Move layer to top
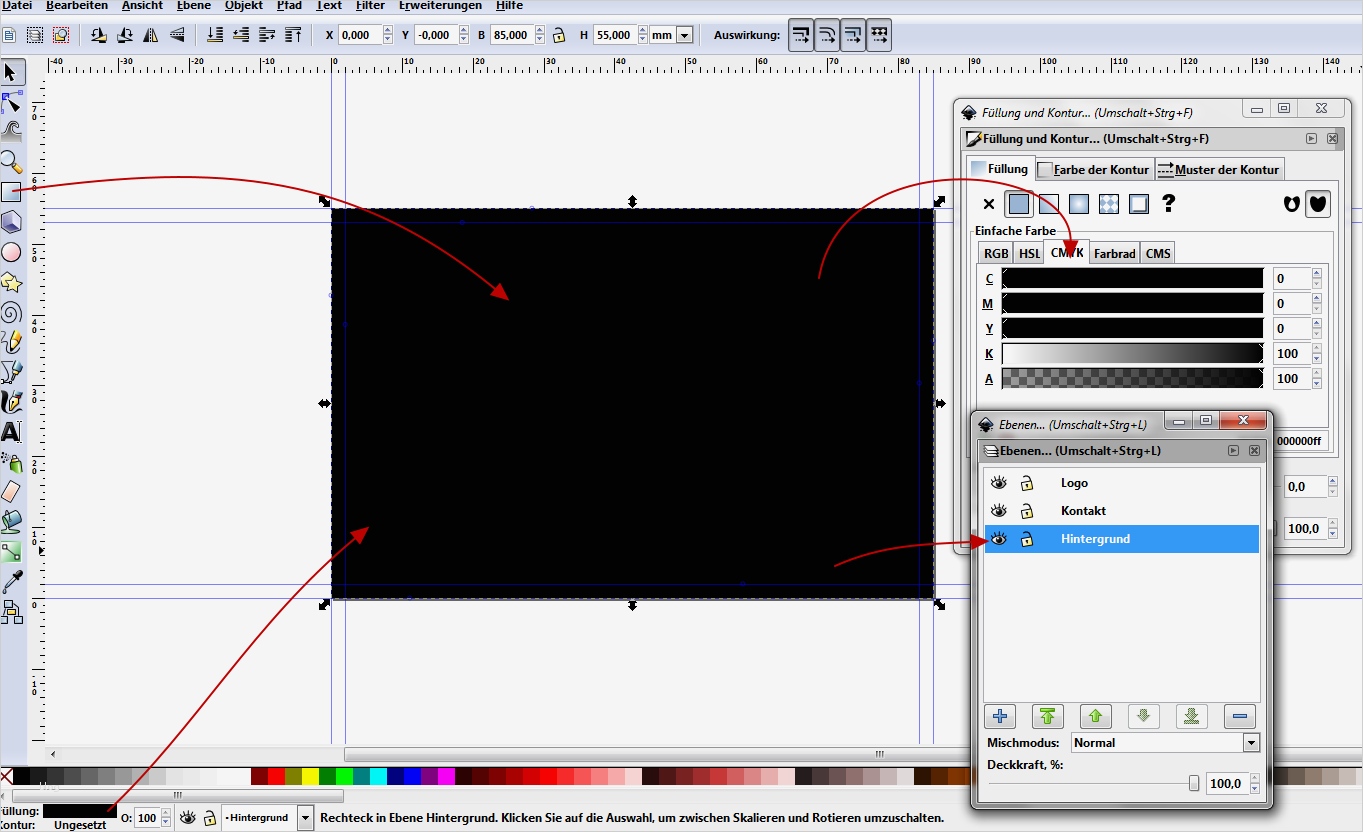This screenshot has height=832, width=1363. click(x=1047, y=716)
